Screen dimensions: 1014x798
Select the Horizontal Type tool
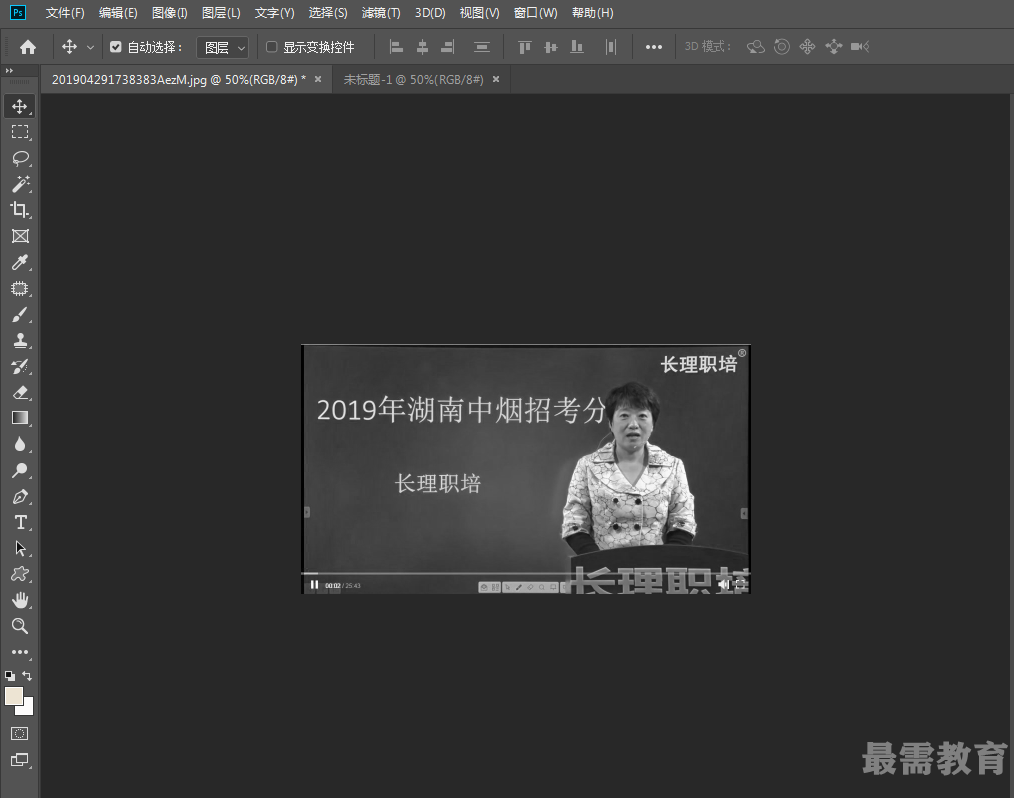pos(20,523)
